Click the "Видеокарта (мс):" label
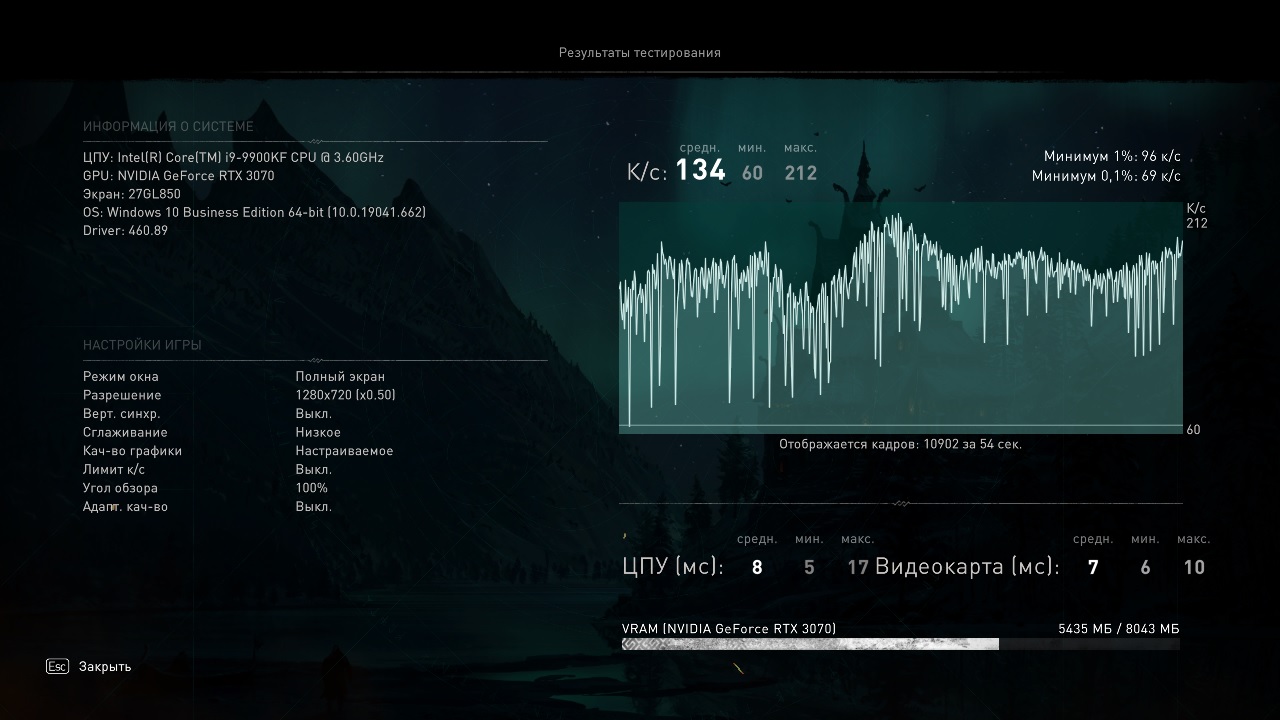Screen dimensions: 1280x720 click(x=967, y=567)
